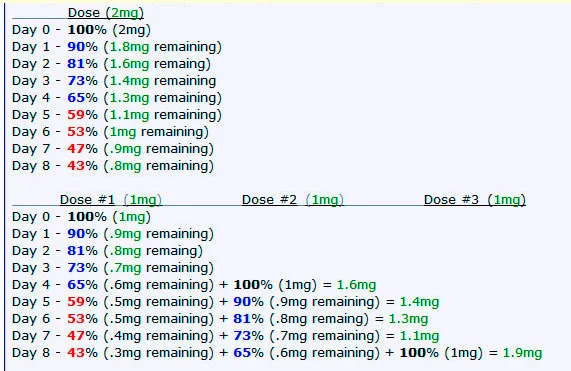Screen dimensions: 571x371
Task: Click the 'Dose #3 (1mg)' heading
Action: 475,200
